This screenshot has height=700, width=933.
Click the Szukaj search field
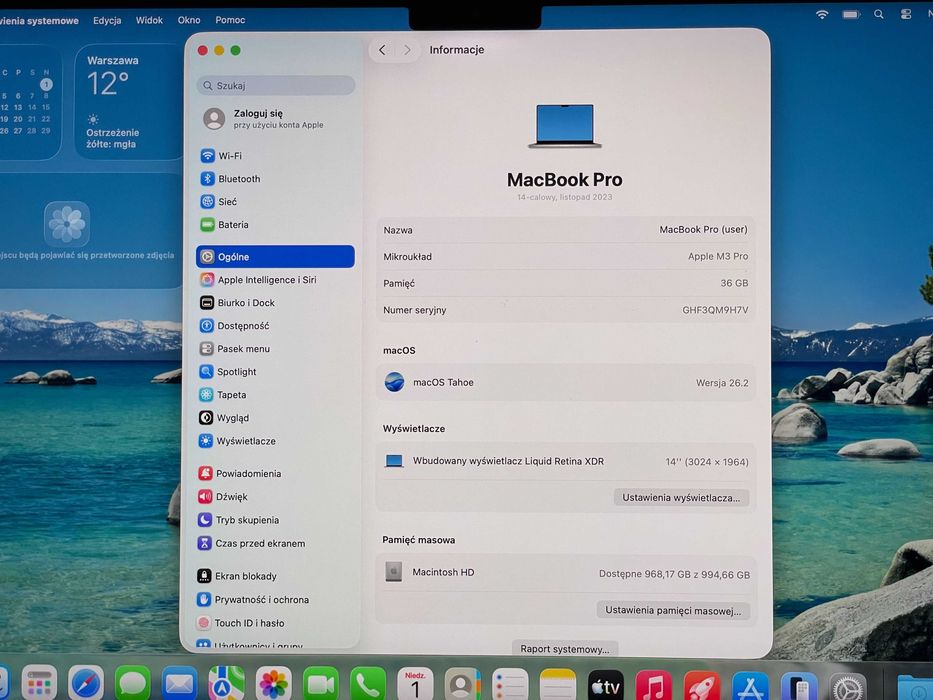276,85
